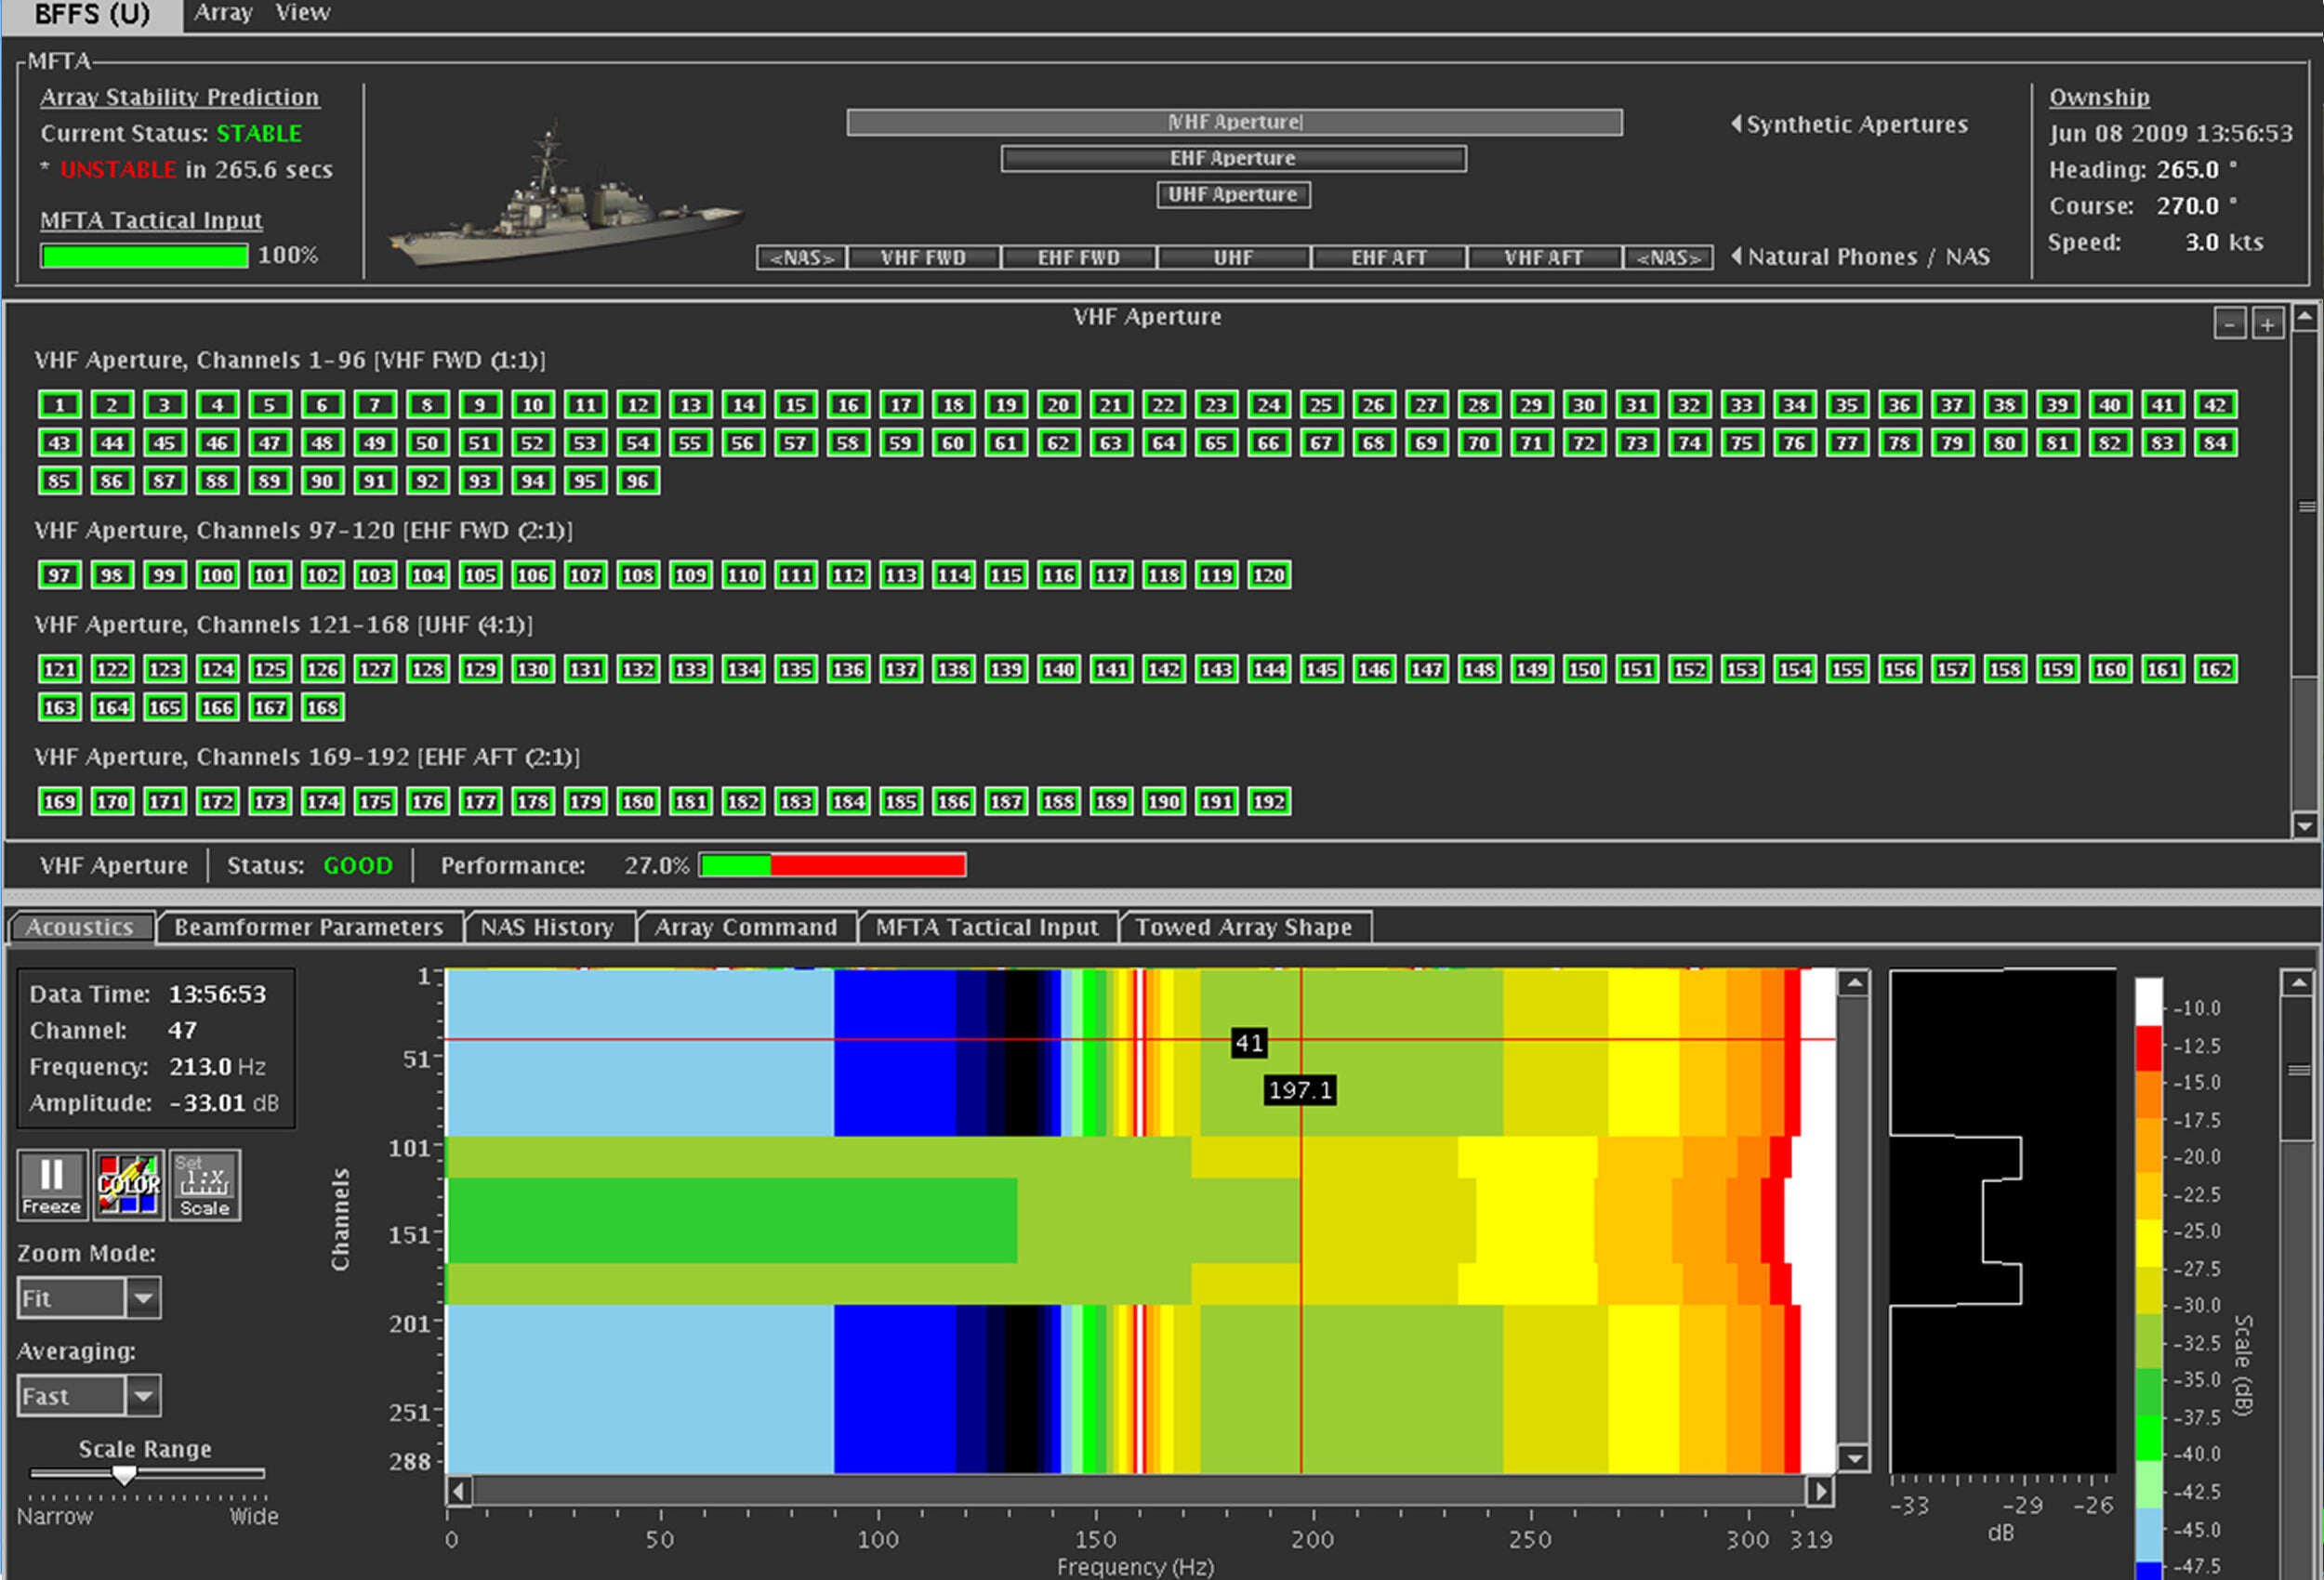Open the Ownship link
This screenshot has width=2324, height=1580.
[x=2099, y=97]
